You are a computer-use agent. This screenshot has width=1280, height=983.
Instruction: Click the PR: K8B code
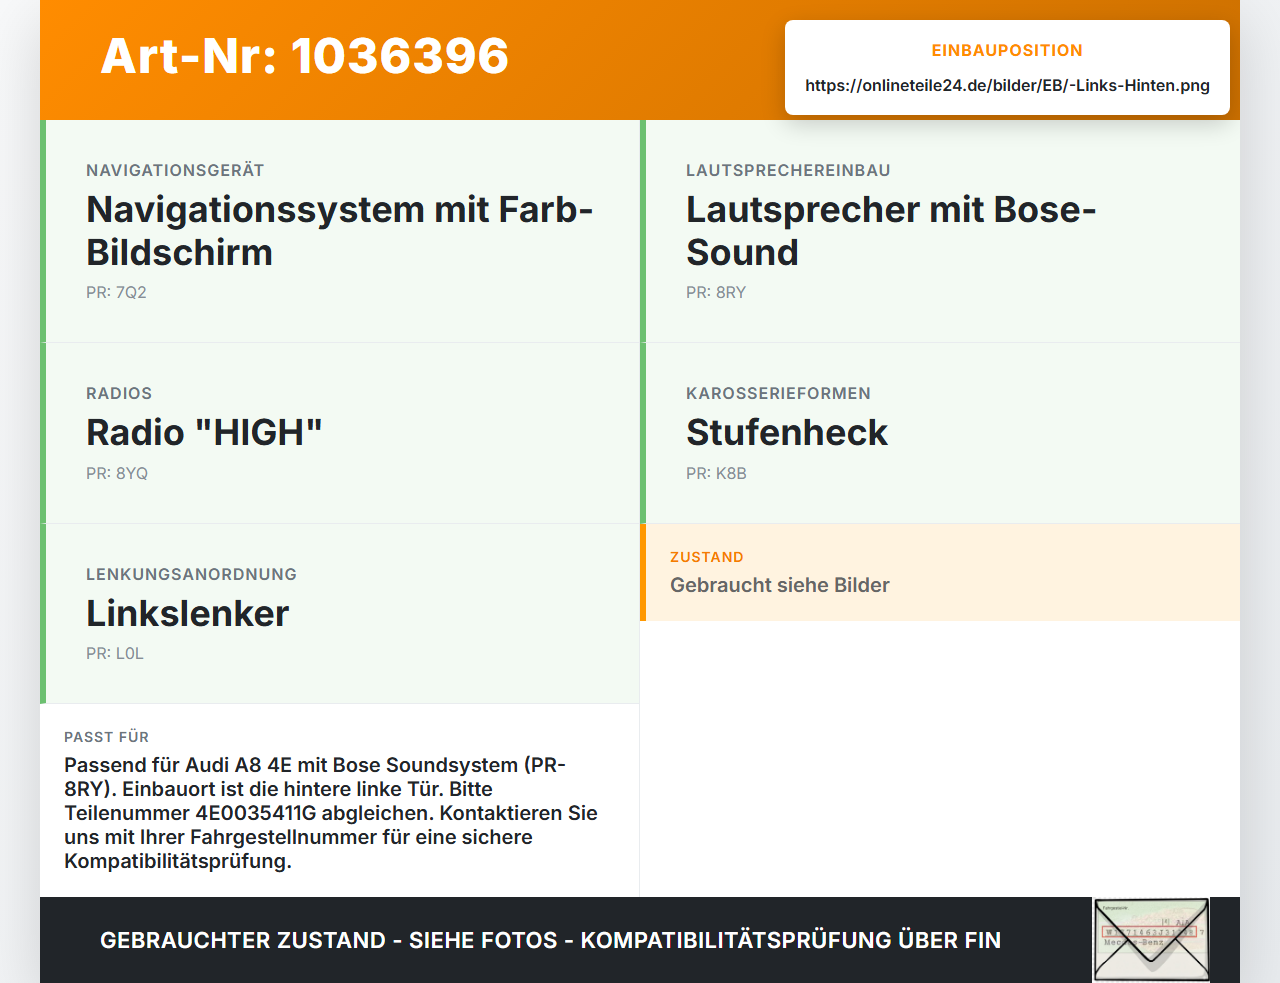(716, 474)
